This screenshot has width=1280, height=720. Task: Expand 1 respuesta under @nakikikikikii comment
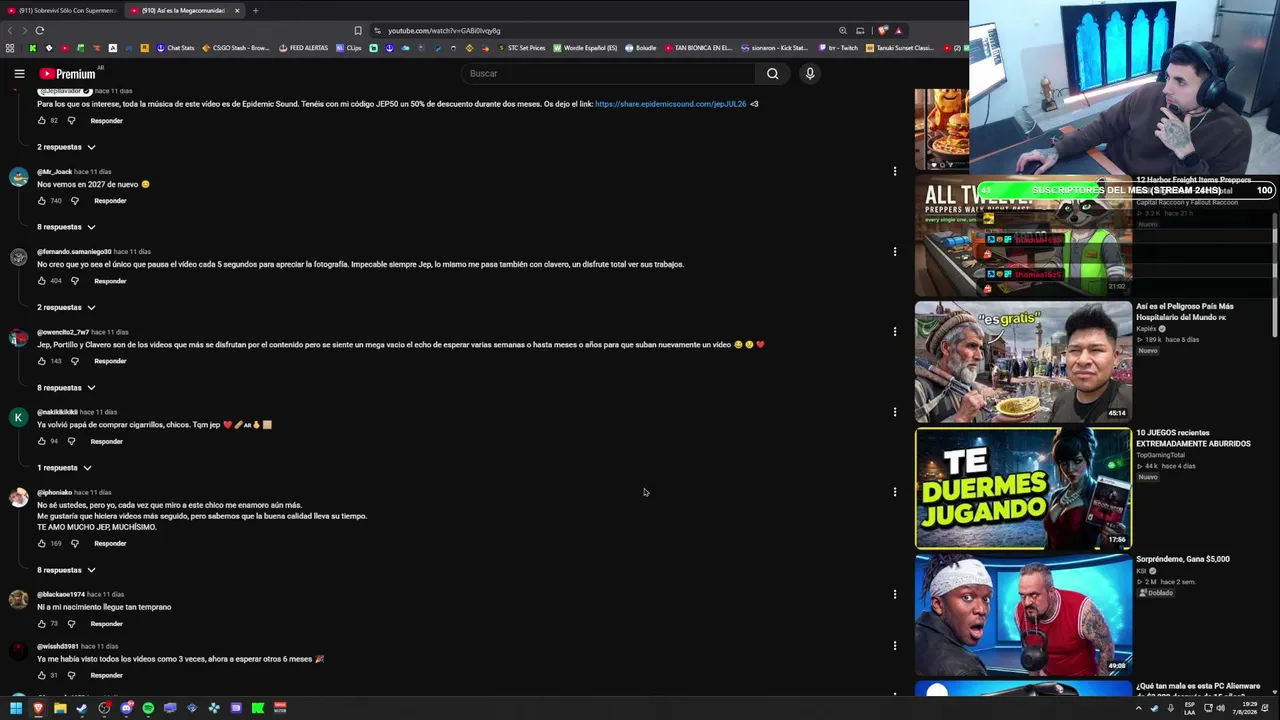pyautogui.click(x=64, y=467)
